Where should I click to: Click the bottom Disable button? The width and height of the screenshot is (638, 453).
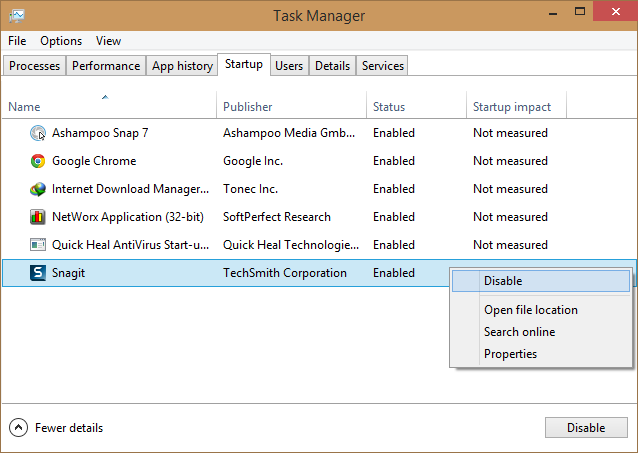tap(586, 428)
